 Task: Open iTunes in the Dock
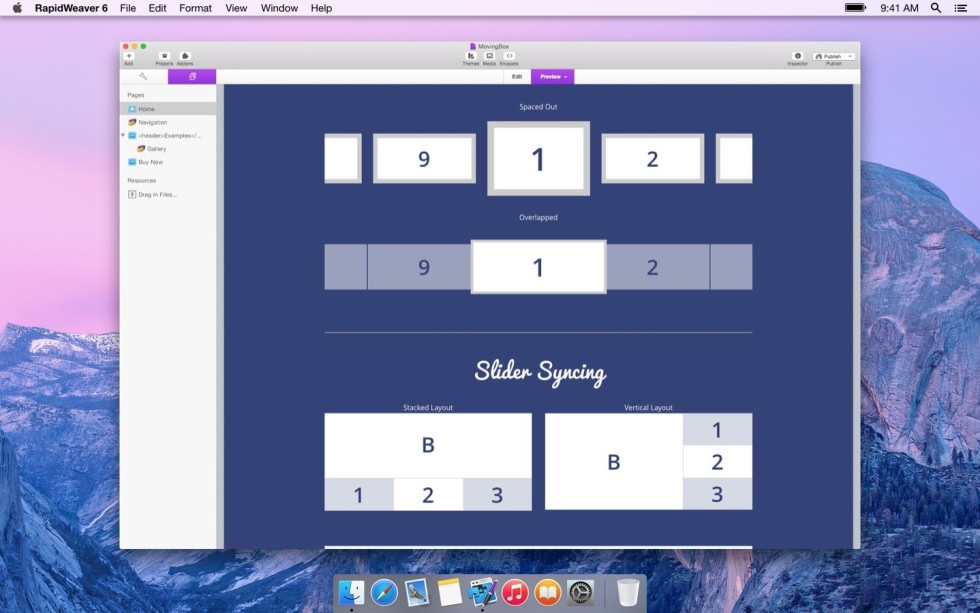click(x=515, y=592)
